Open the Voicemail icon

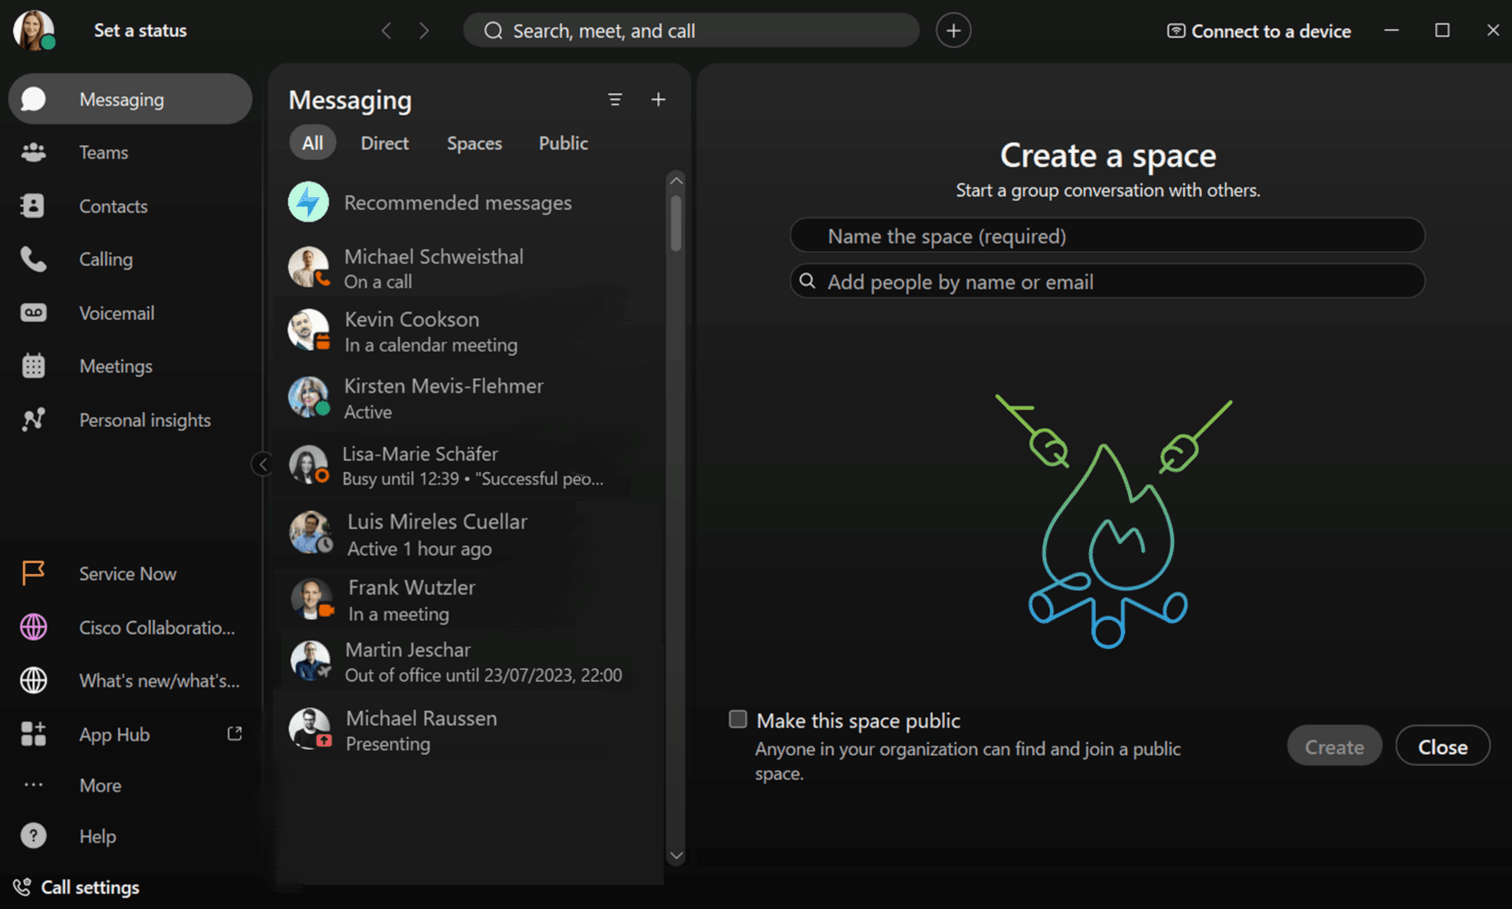tap(33, 313)
